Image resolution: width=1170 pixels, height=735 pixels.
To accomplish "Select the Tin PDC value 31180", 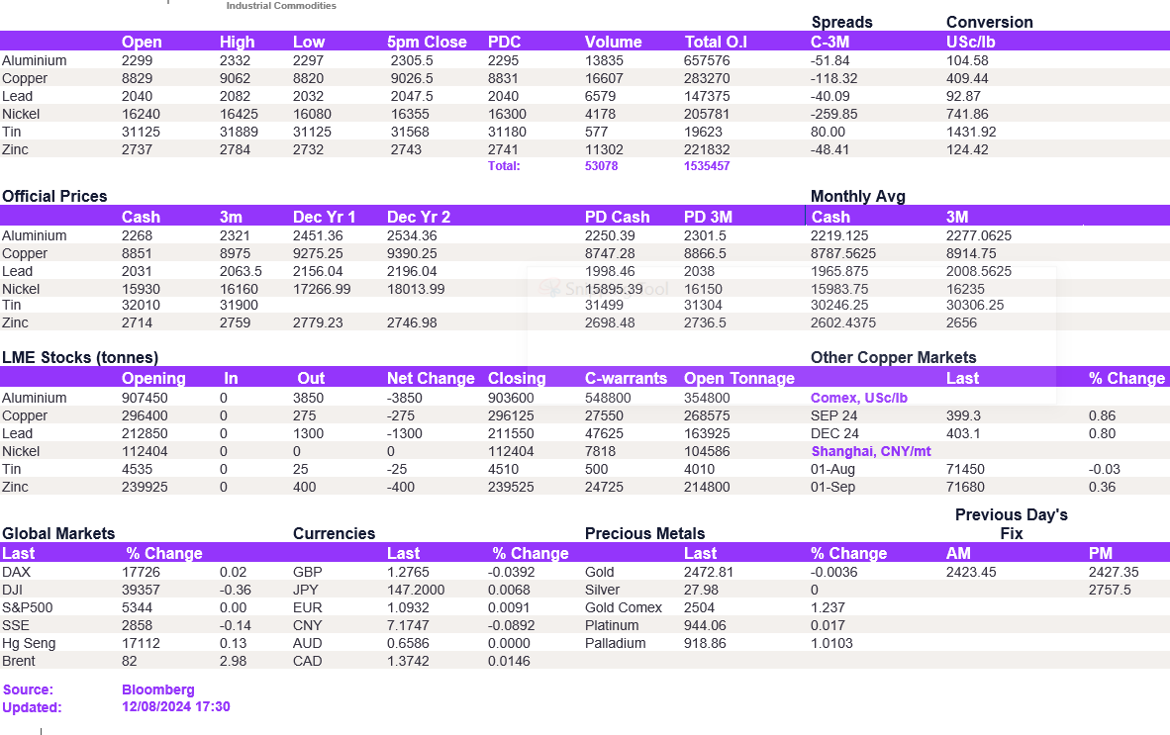I will [x=507, y=132].
